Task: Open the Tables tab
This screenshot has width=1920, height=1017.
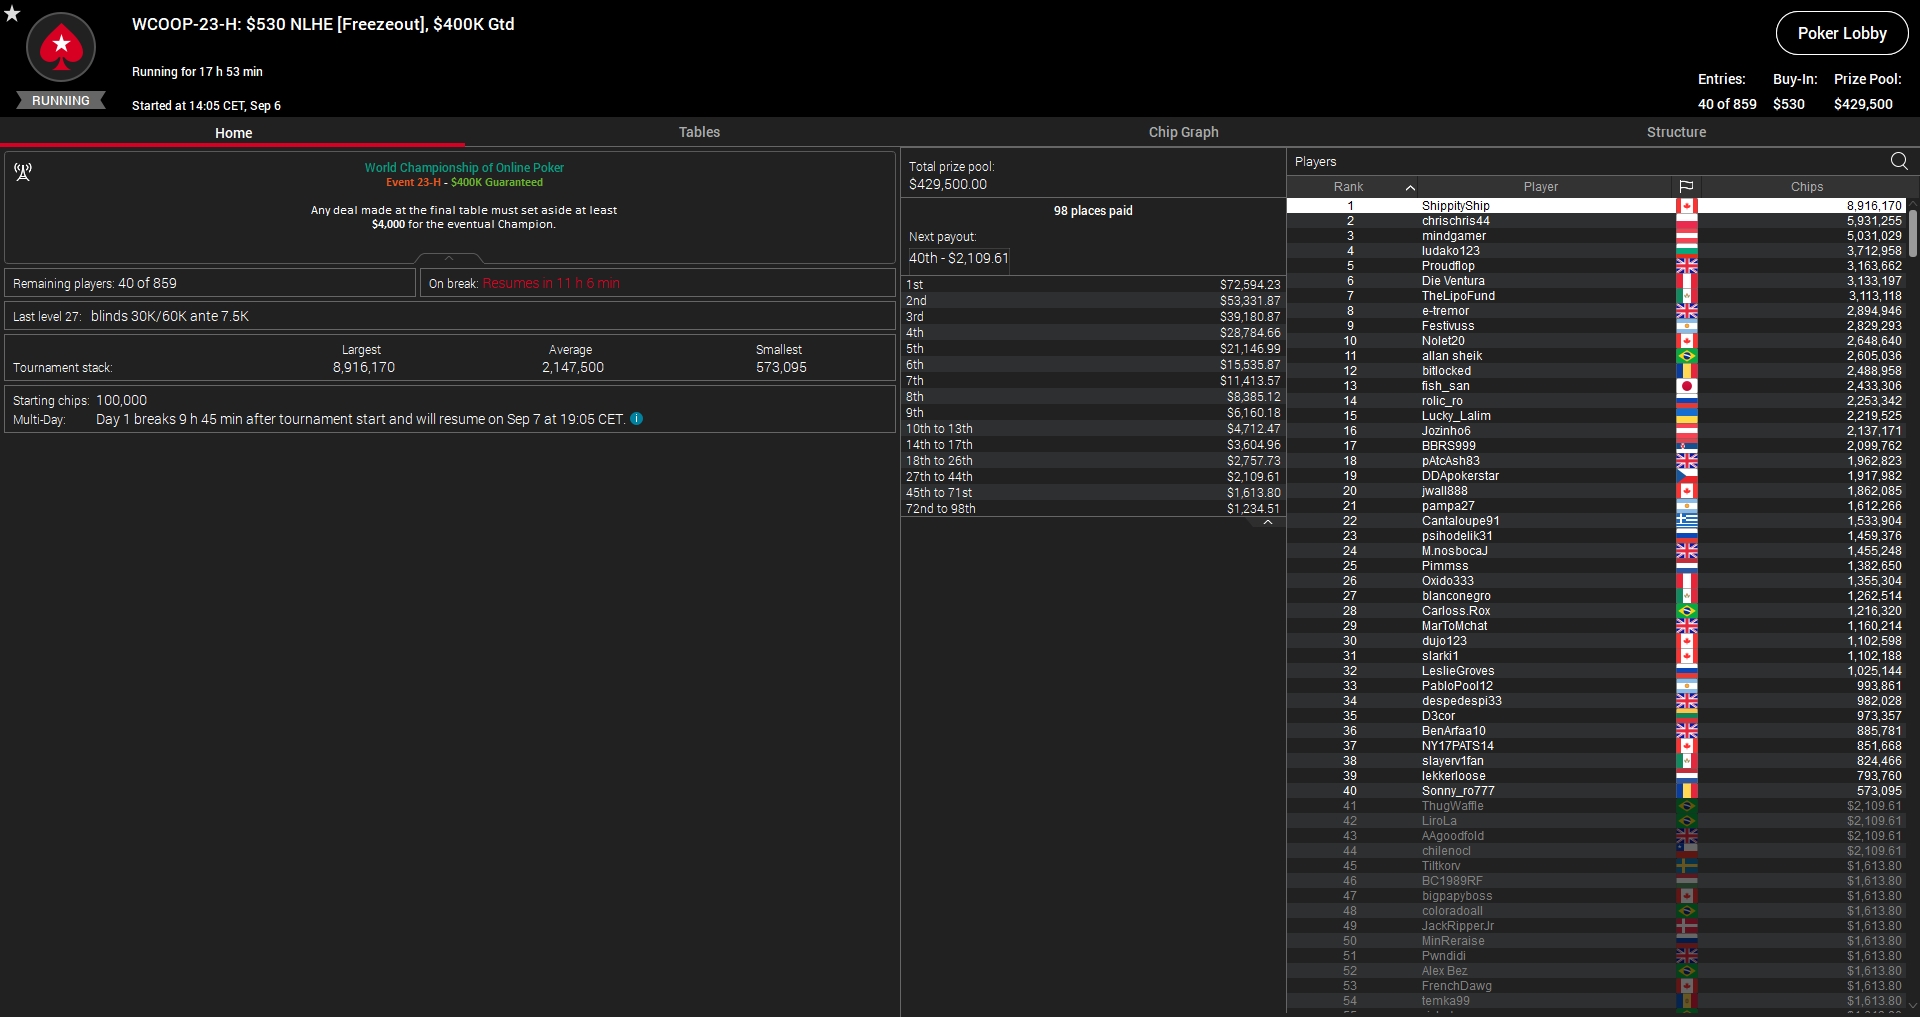Action: (699, 132)
